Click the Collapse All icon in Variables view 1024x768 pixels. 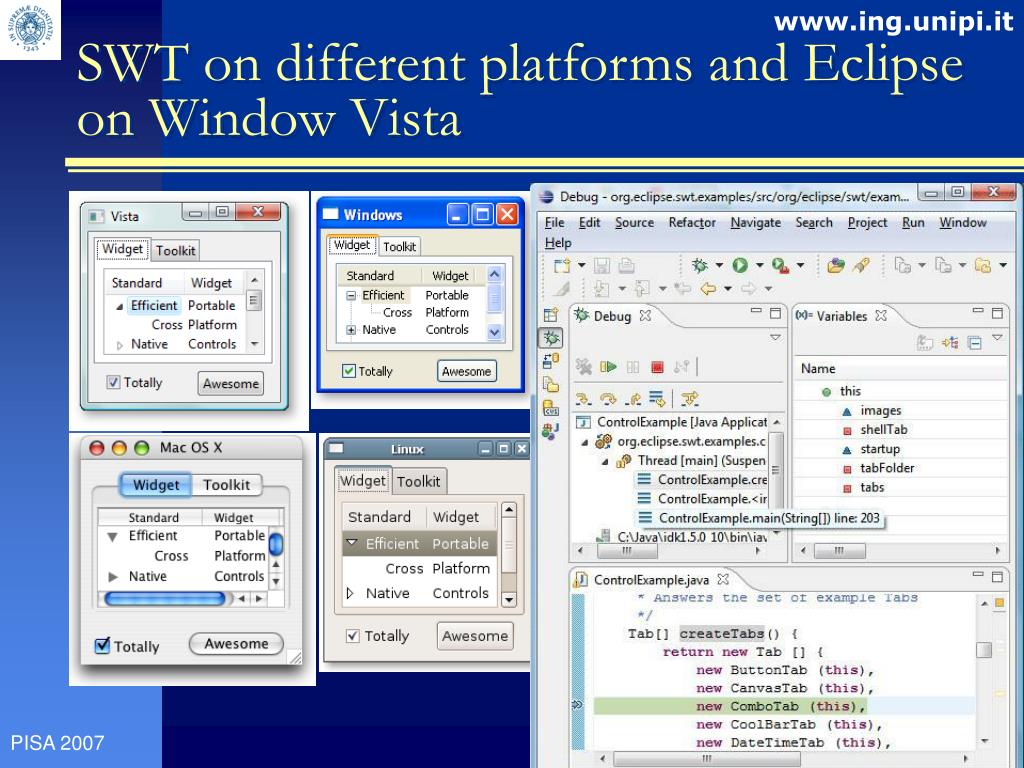974,342
